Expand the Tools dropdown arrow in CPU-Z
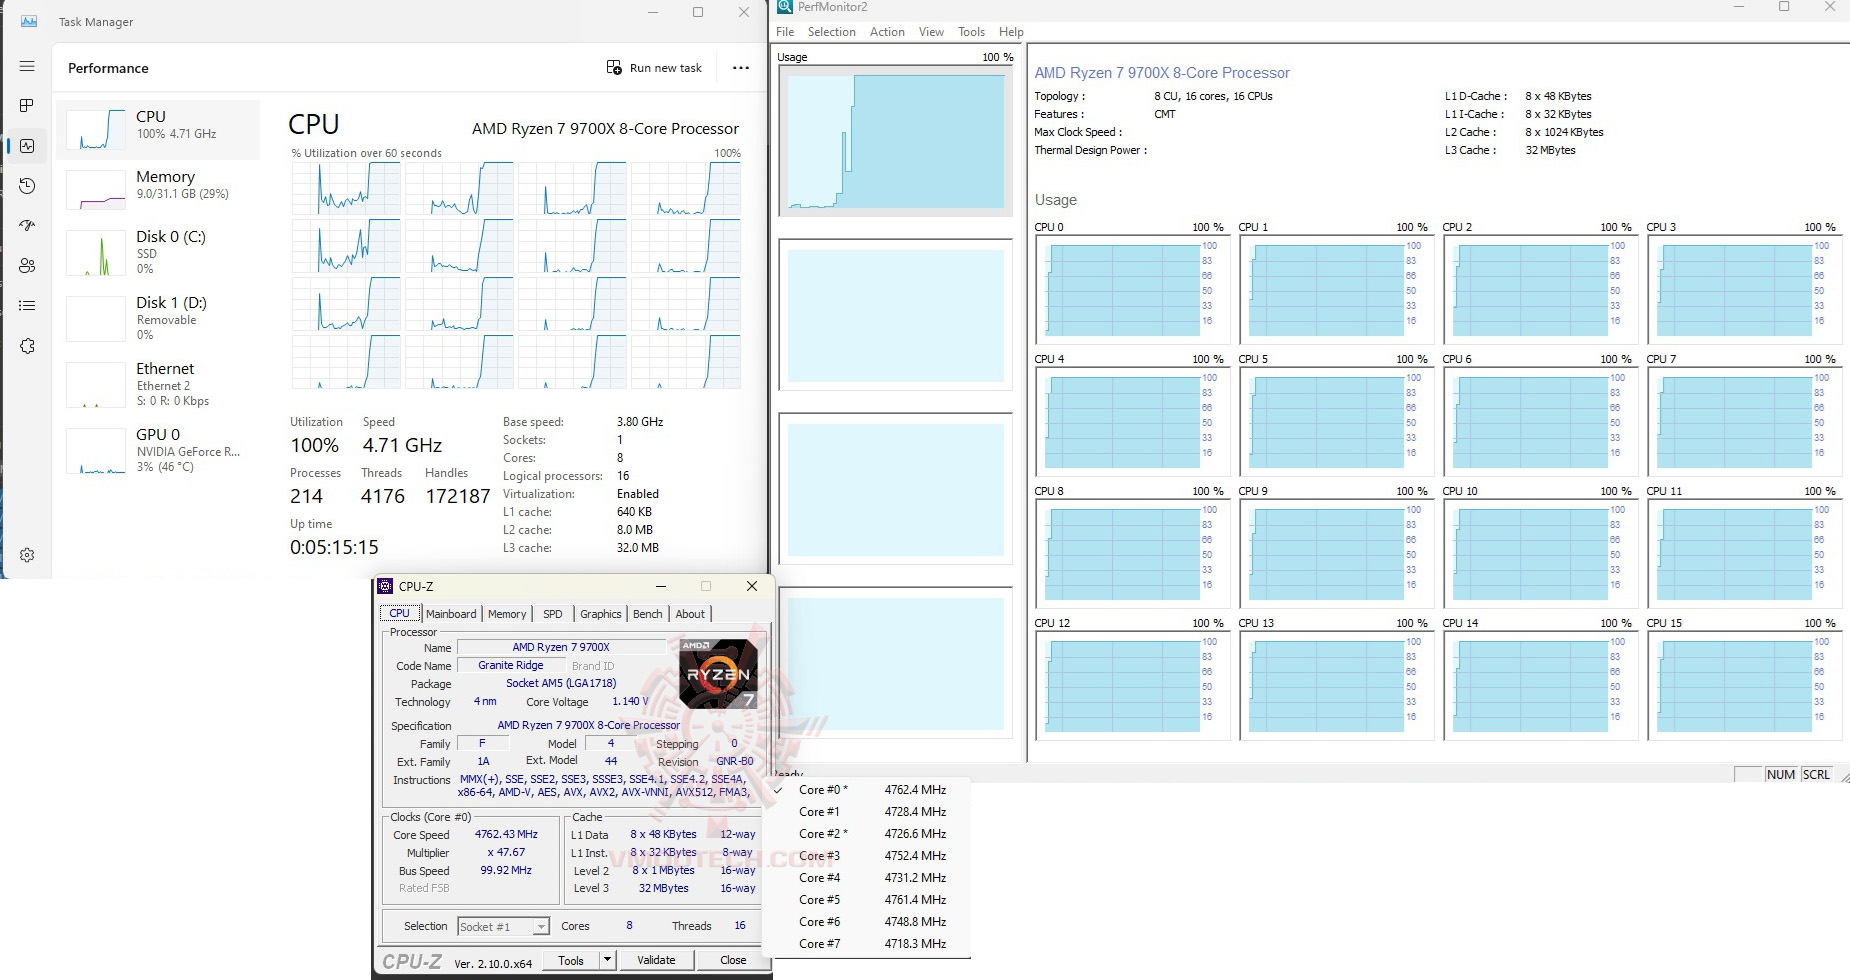 pyautogui.click(x=607, y=960)
